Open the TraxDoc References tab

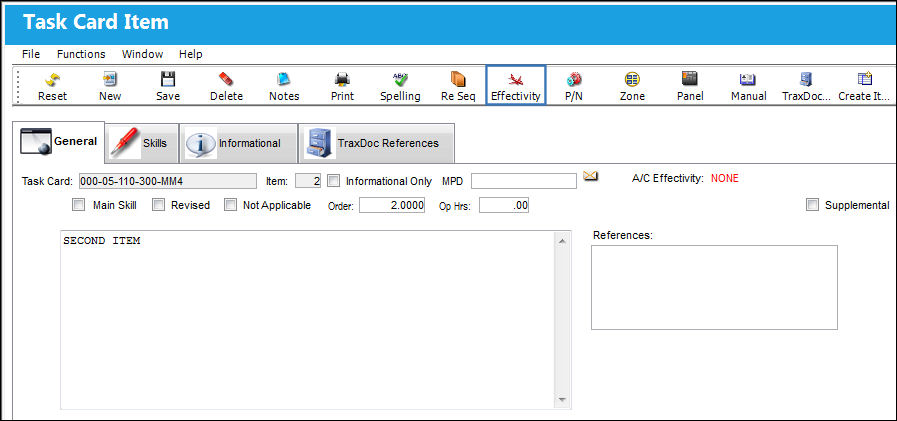(x=376, y=143)
